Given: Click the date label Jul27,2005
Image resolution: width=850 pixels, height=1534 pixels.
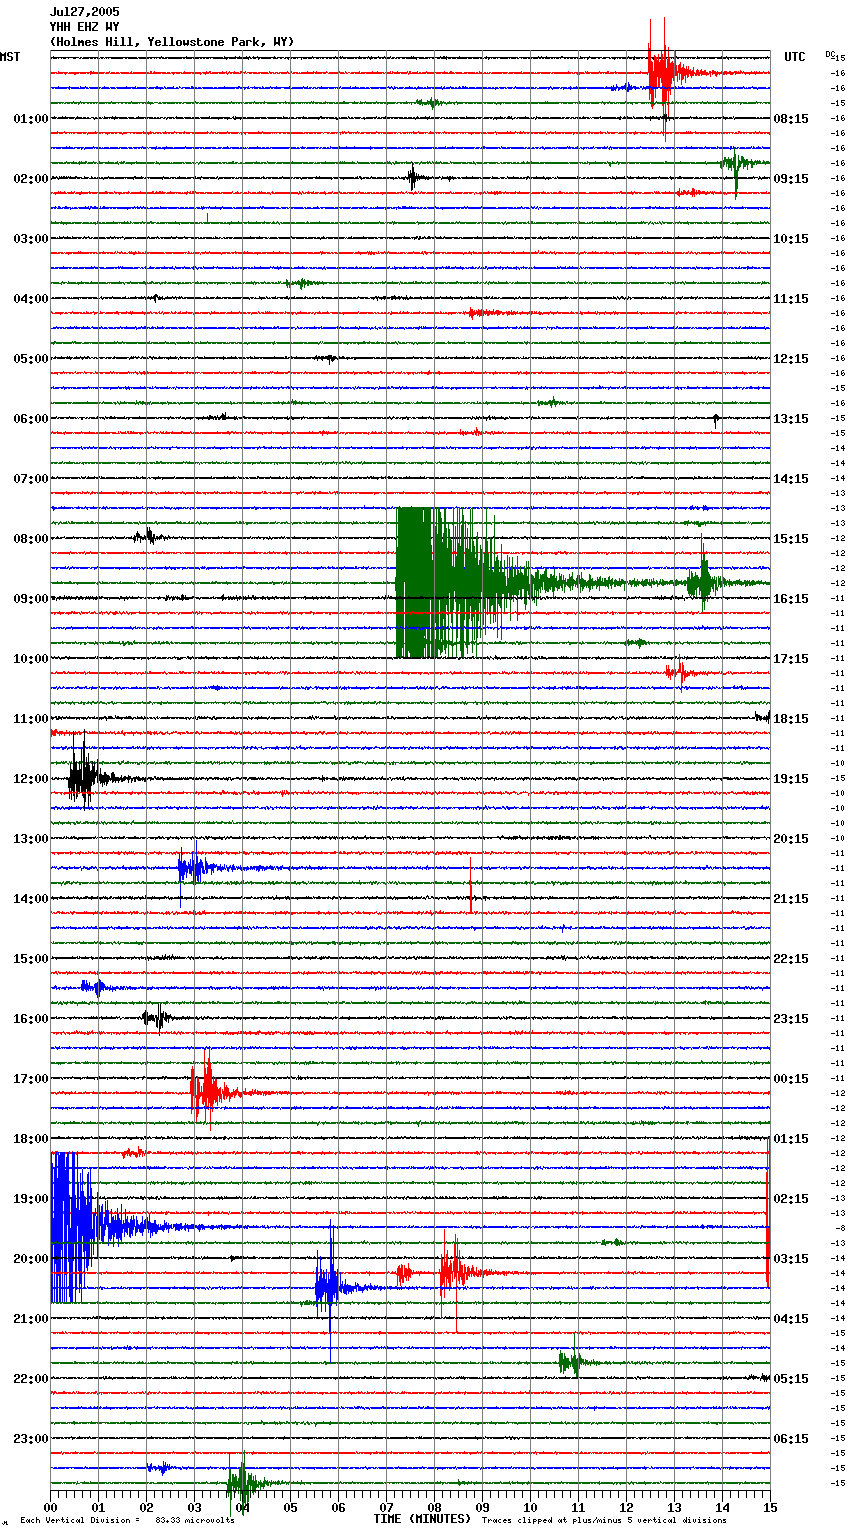Looking at the screenshot, I should [85, 12].
